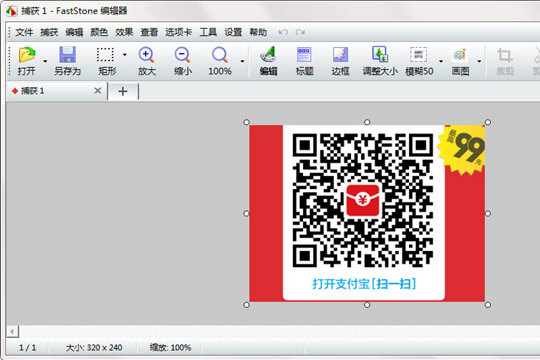Open the 文件 menu
The height and width of the screenshot is (360, 540).
pos(24,32)
